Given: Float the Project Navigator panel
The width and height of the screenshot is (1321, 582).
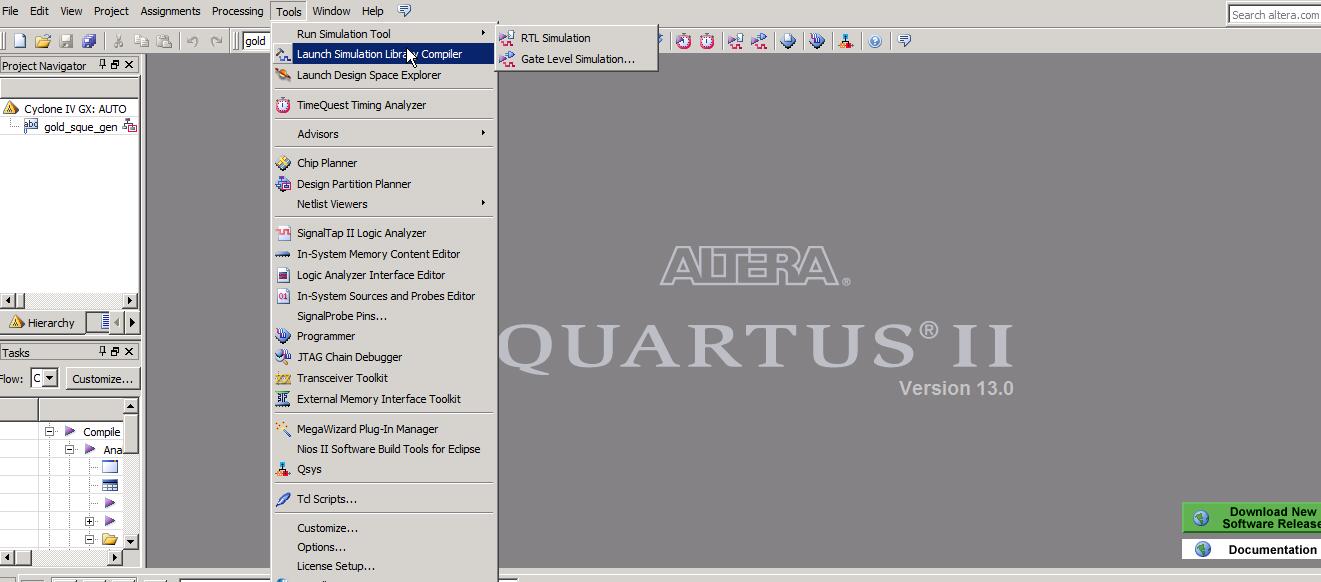Looking at the screenshot, I should pyautogui.click(x=115, y=65).
